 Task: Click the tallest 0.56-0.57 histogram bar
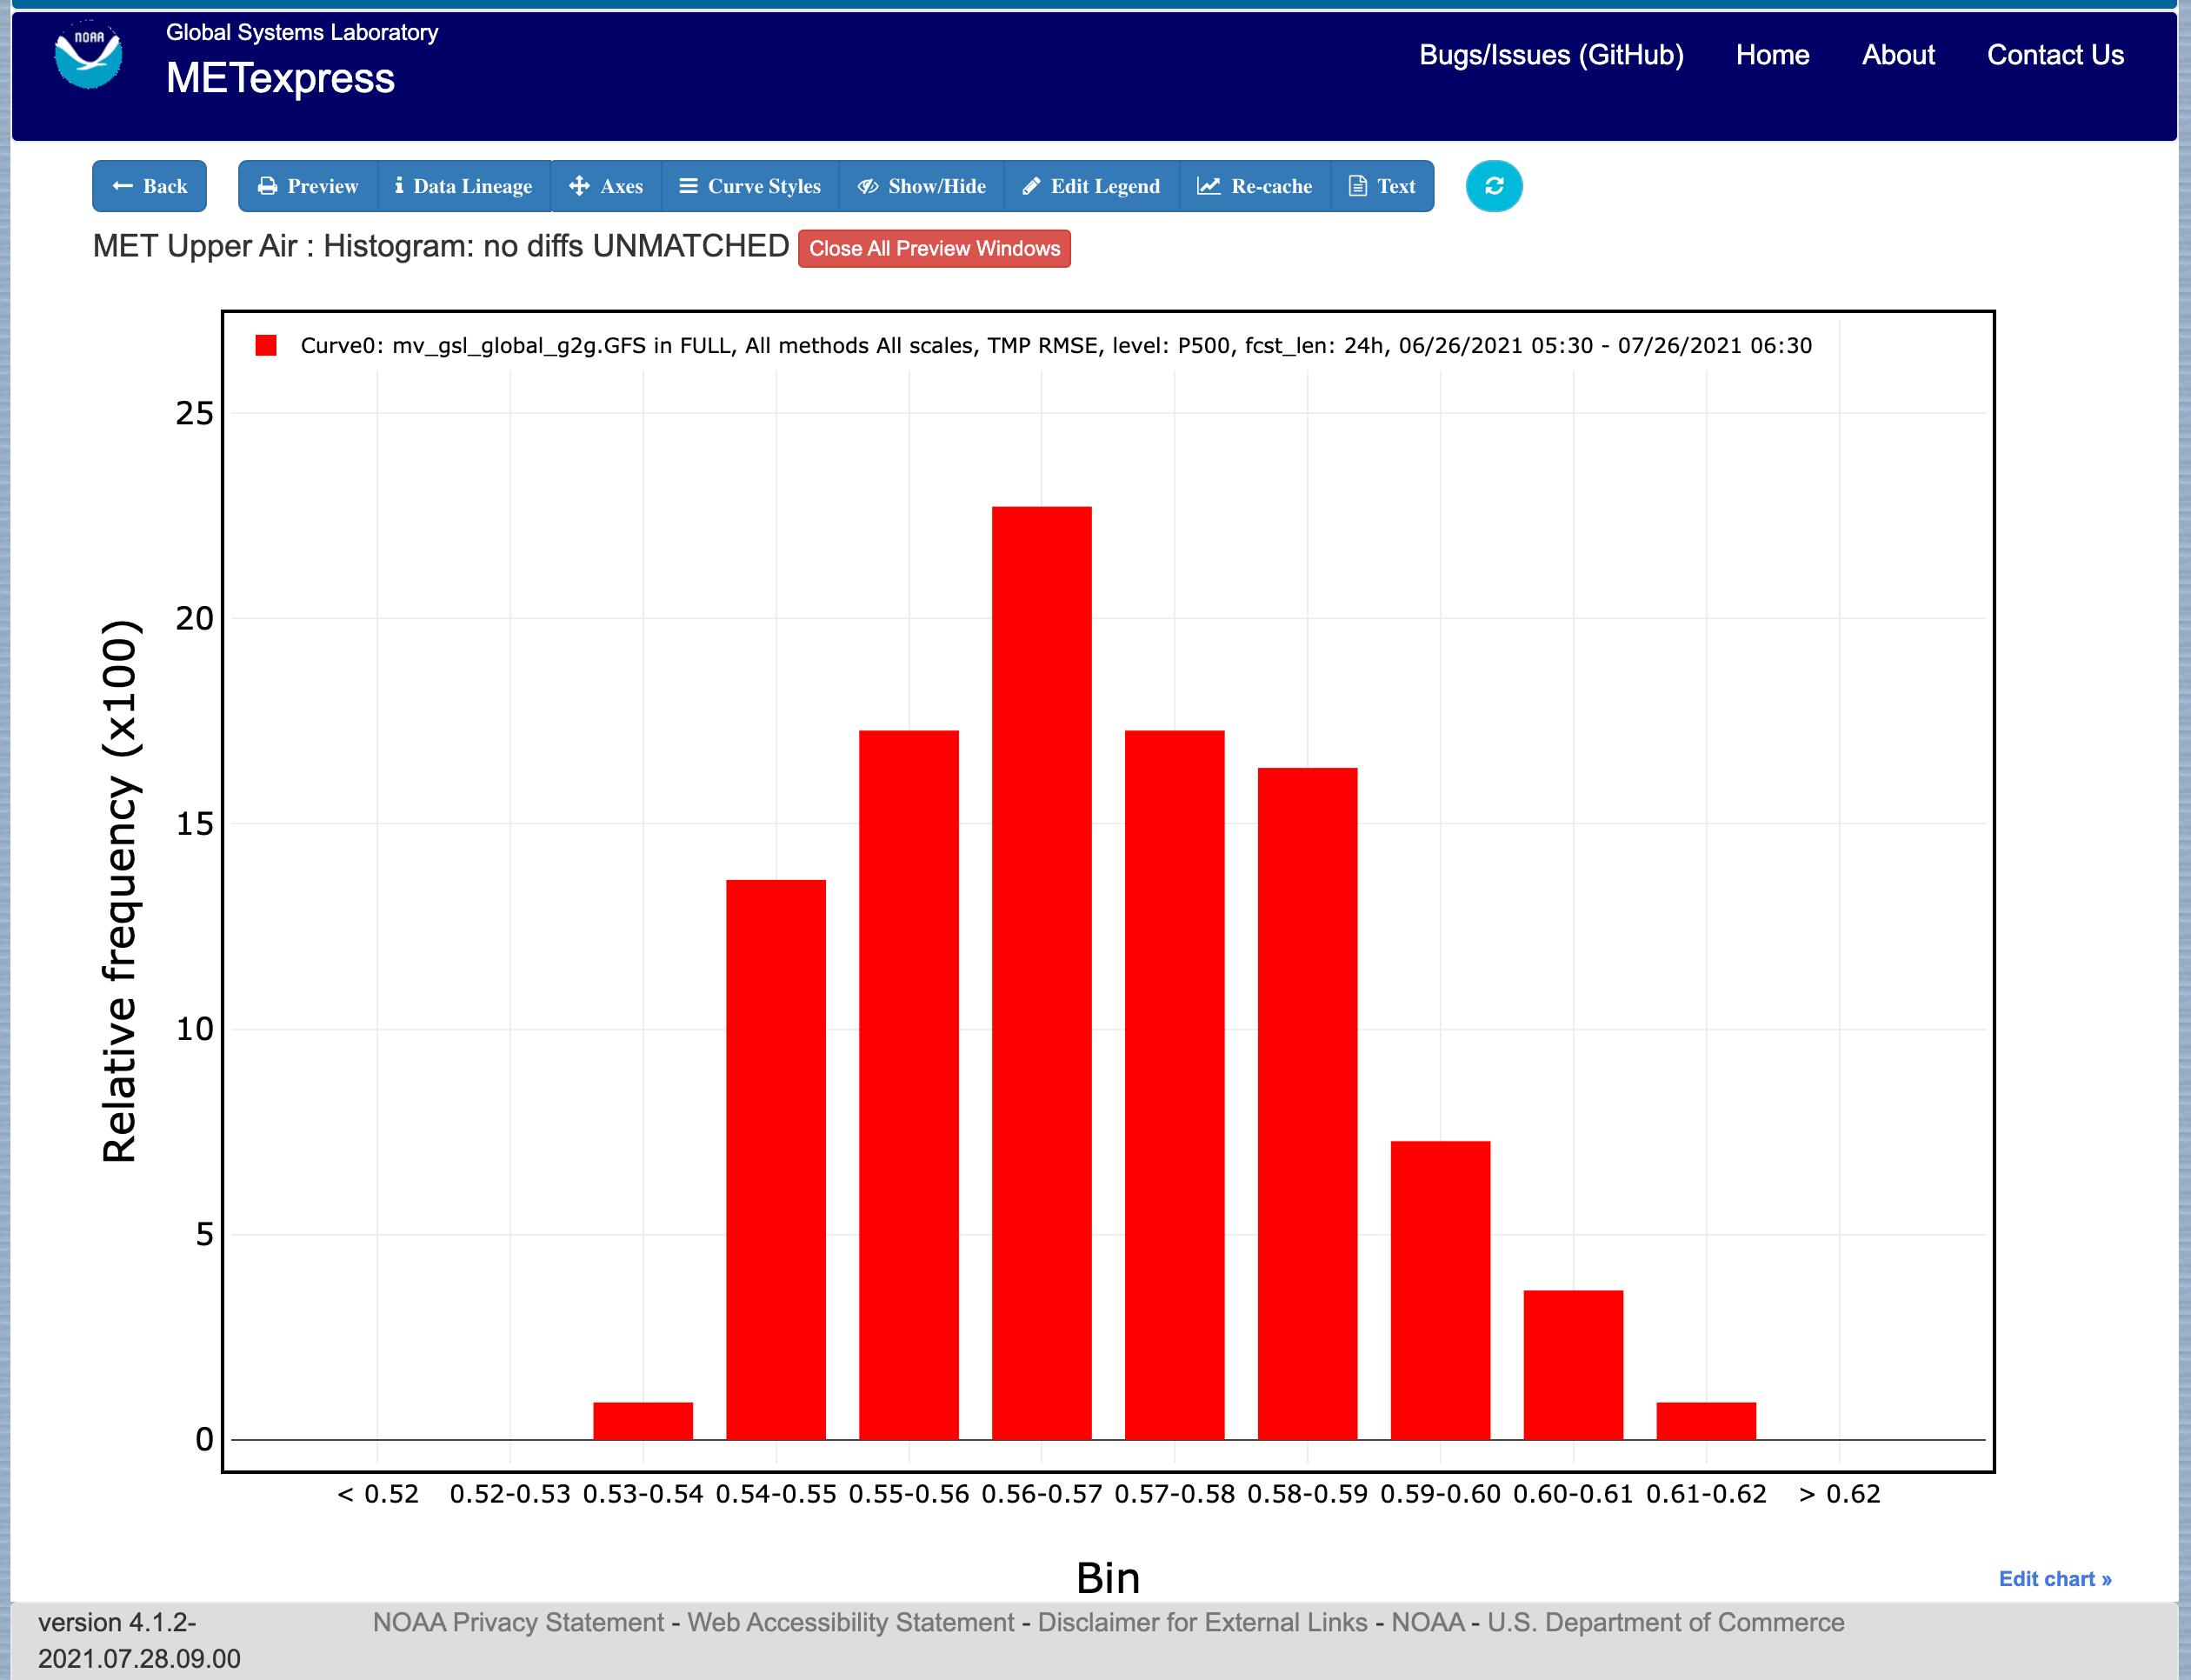pos(1041,970)
